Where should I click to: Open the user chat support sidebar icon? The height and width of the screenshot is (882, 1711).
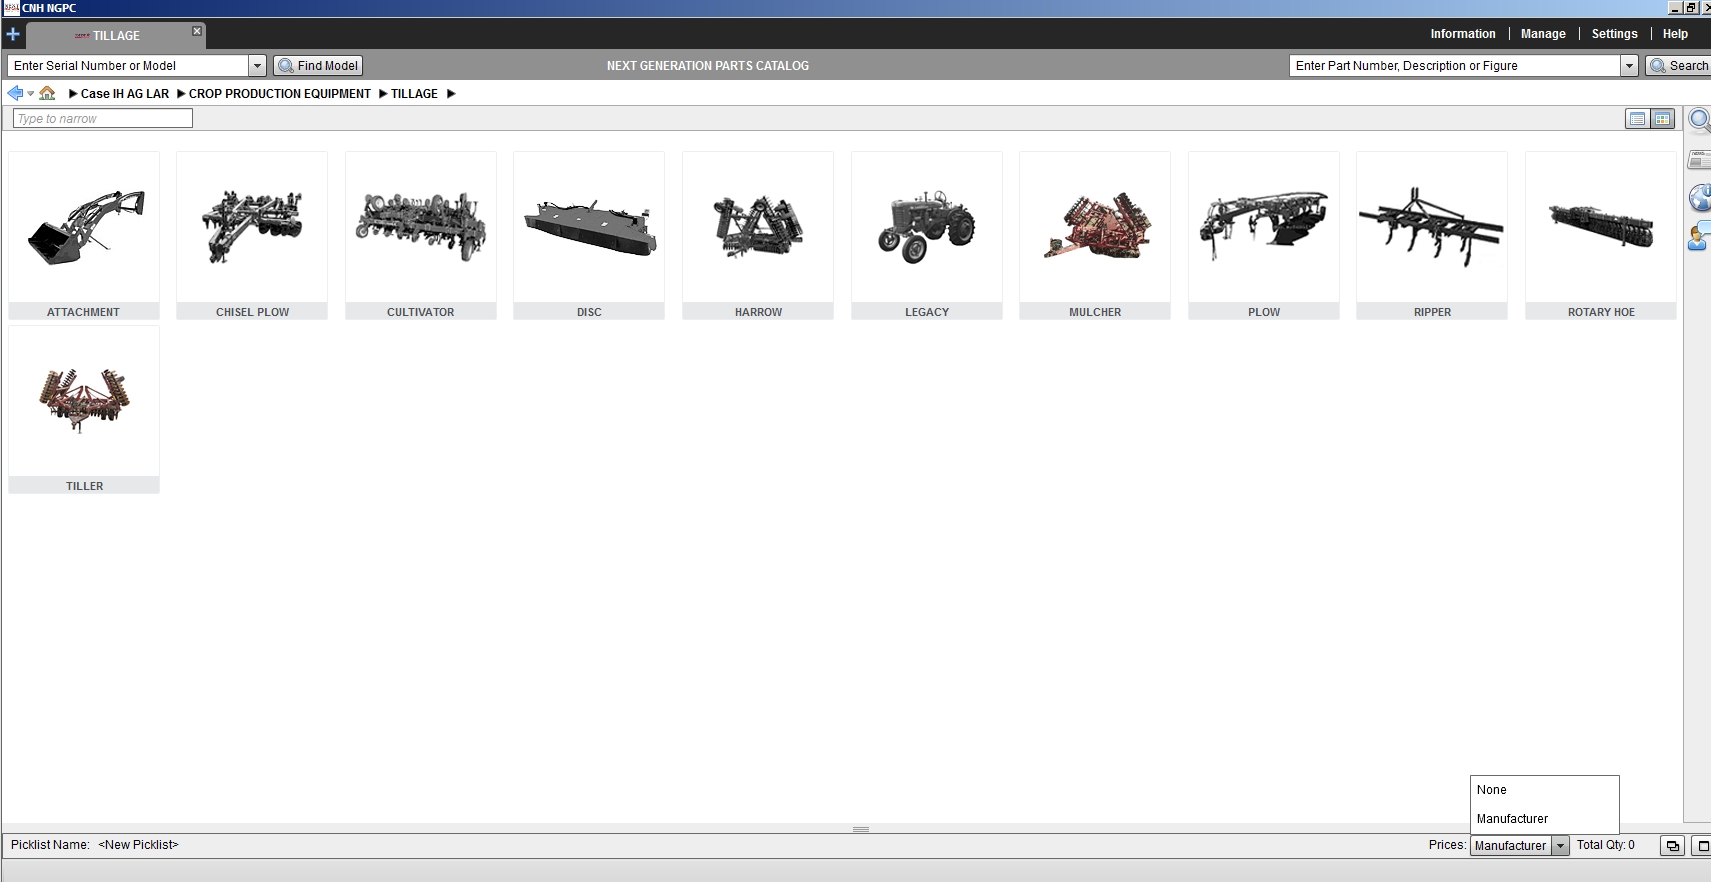tap(1699, 238)
